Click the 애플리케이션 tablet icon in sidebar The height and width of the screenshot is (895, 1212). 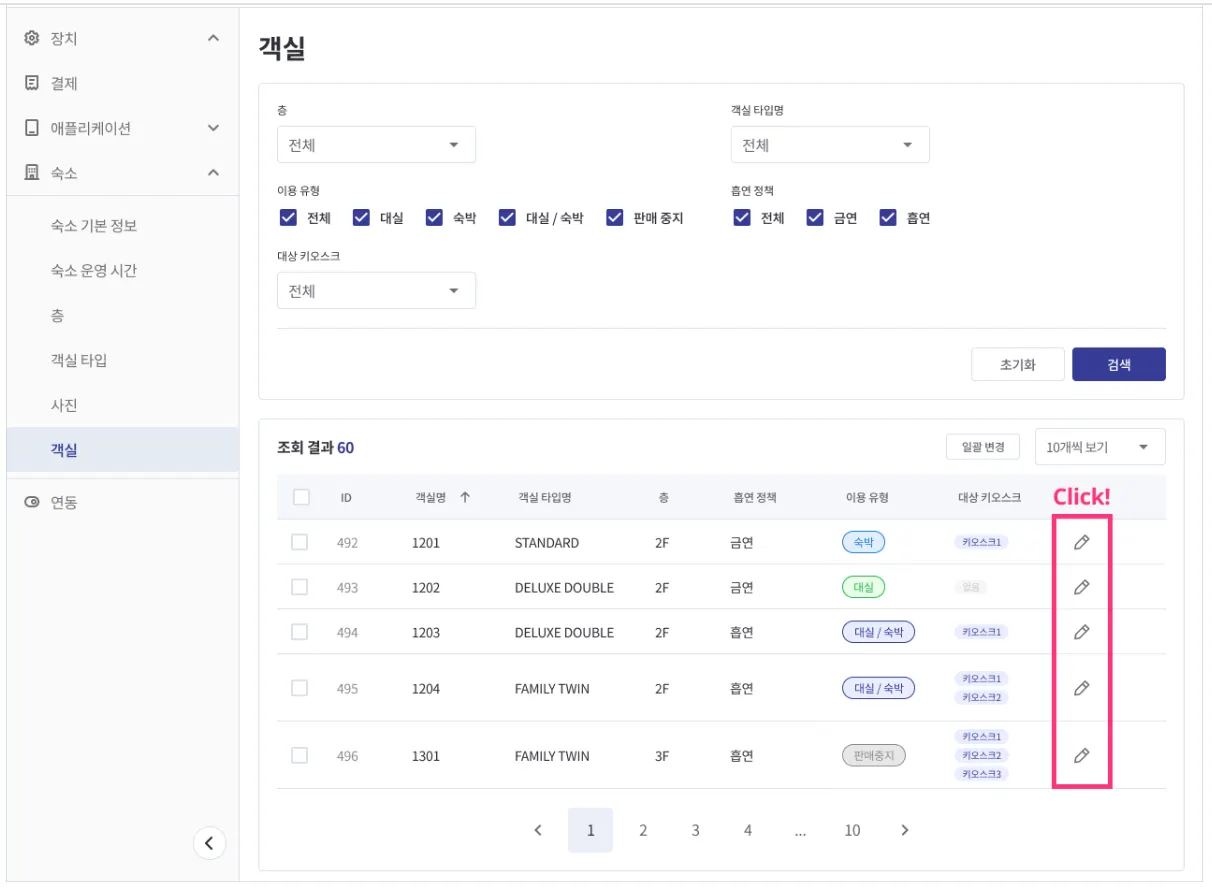point(31,128)
